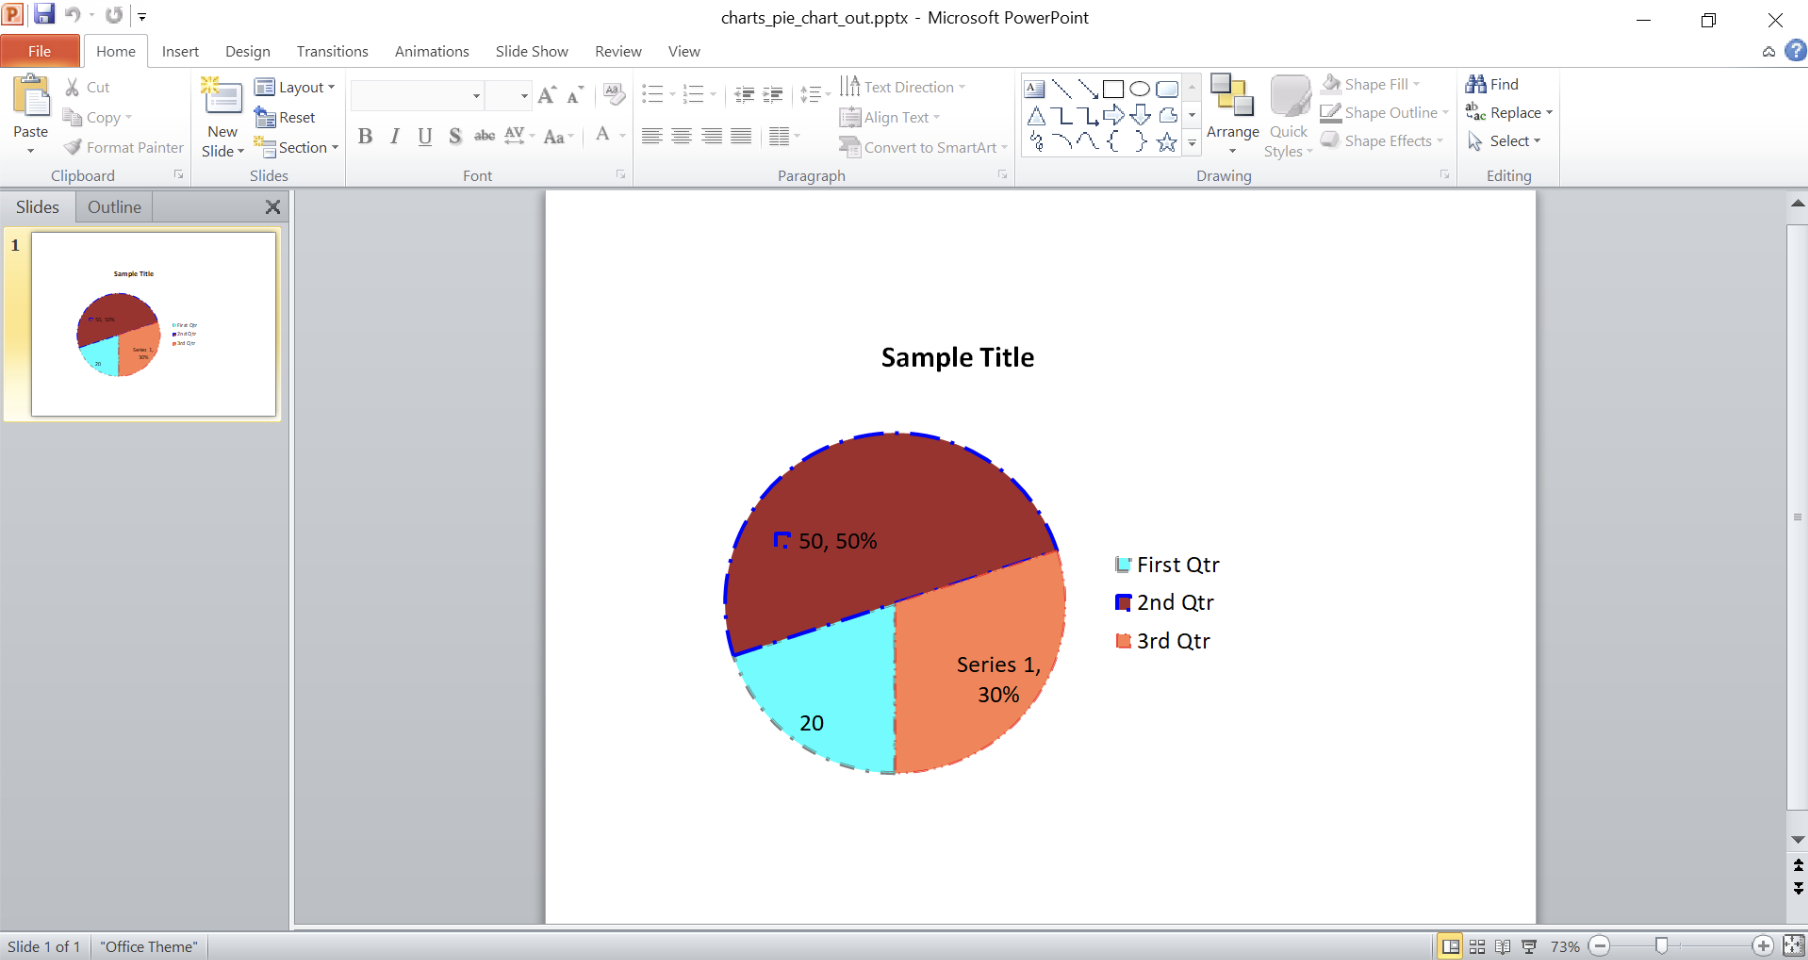The width and height of the screenshot is (1808, 960).
Task: Toggle bold formatting
Action: point(365,136)
